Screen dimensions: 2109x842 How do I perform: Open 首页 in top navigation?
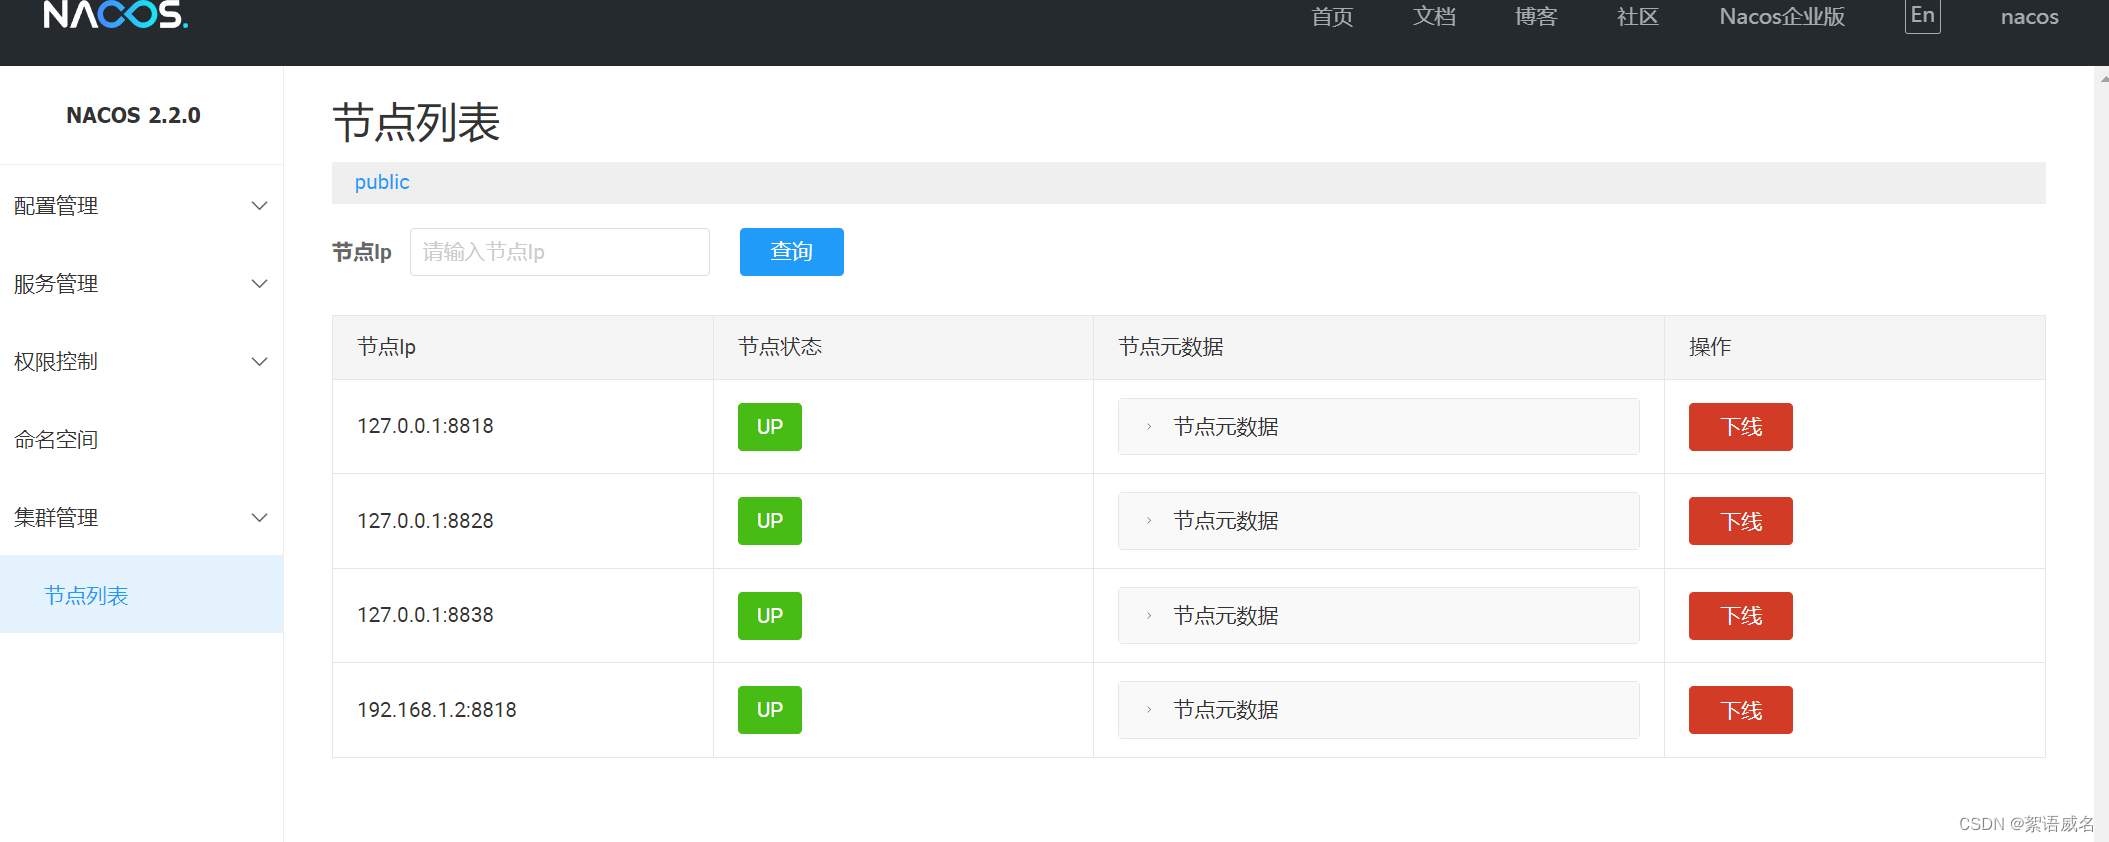1332,17
